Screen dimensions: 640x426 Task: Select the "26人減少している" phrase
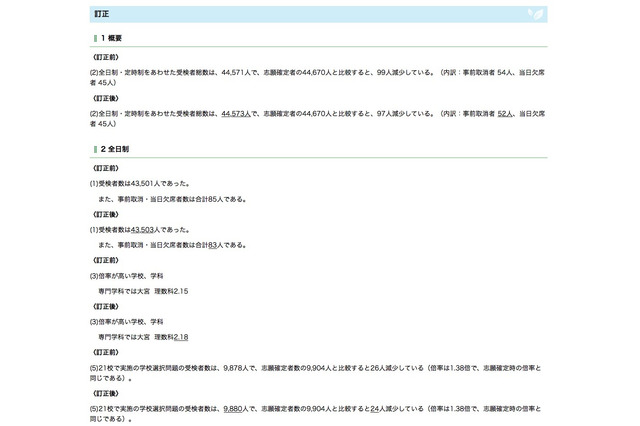click(x=397, y=368)
